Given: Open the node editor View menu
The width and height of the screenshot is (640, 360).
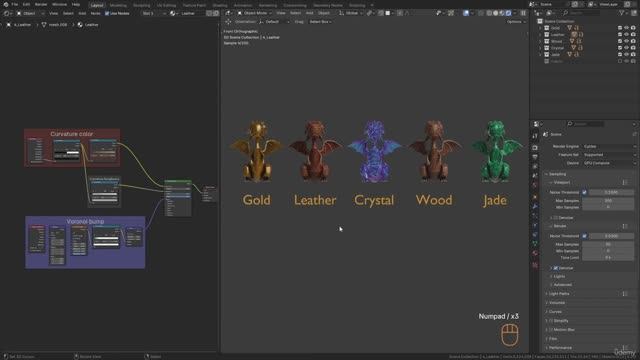Looking at the screenshot, I should tap(53, 13).
